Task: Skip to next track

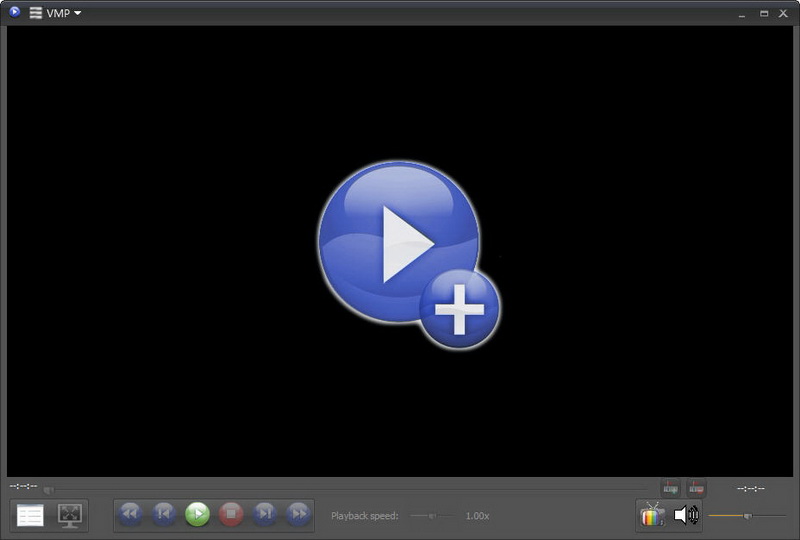Action: click(265, 513)
